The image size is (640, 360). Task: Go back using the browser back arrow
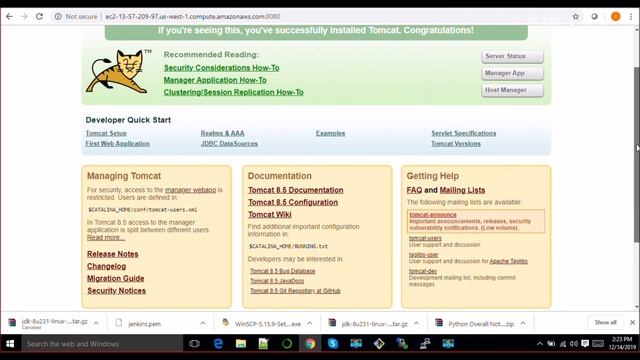point(9,16)
